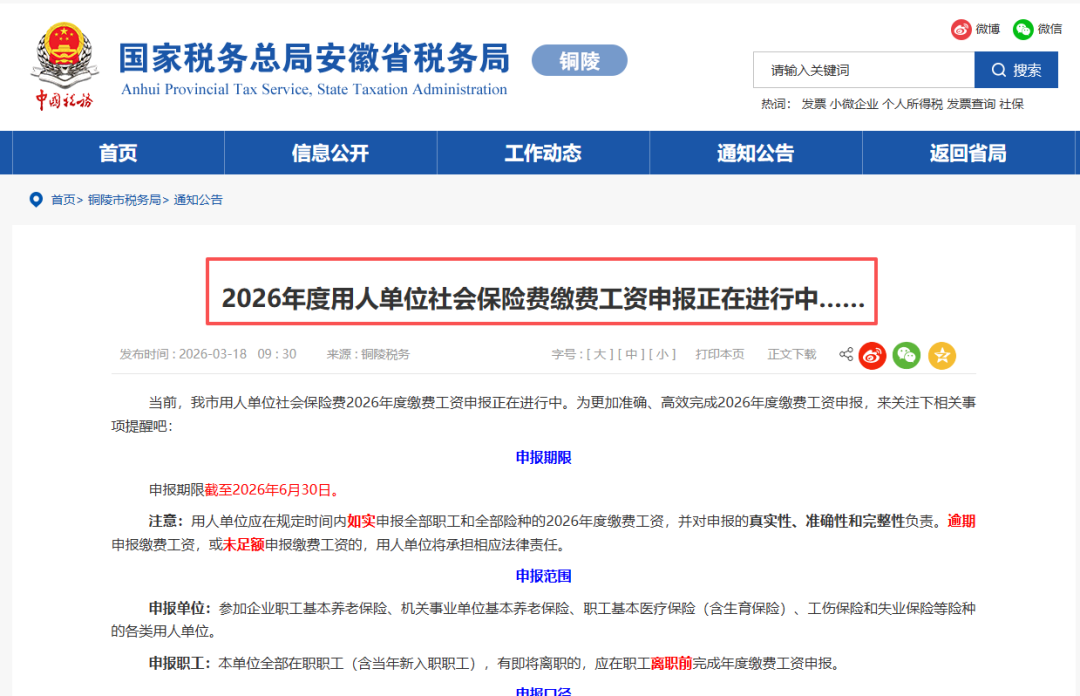Open the 返回省局 navigation tab
The height and width of the screenshot is (696, 1080).
[968, 153]
